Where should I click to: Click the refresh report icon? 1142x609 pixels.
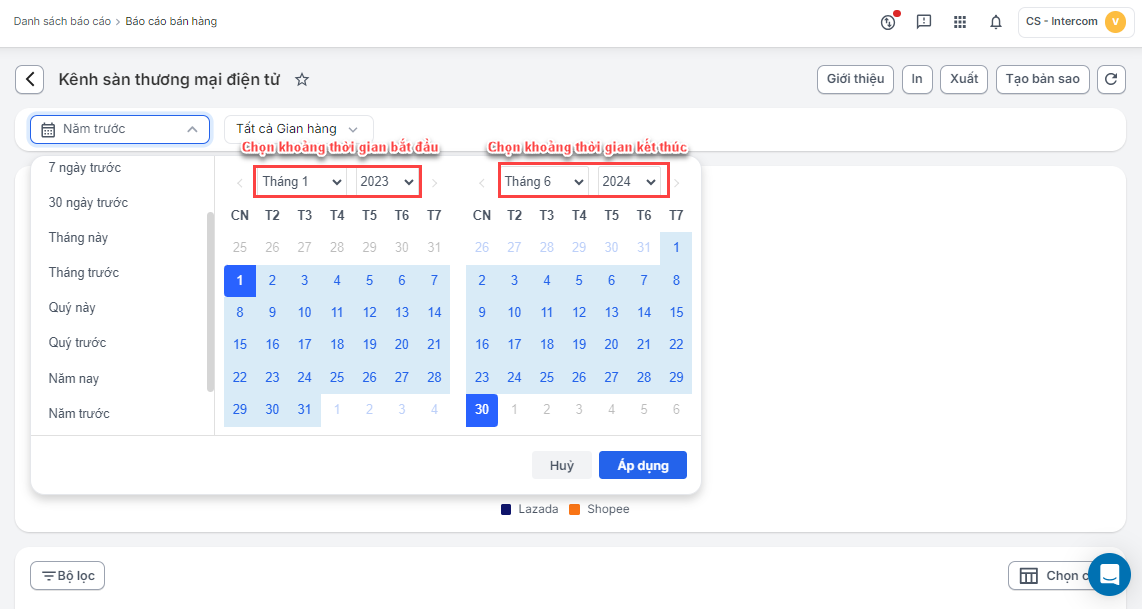pyautogui.click(x=1111, y=80)
